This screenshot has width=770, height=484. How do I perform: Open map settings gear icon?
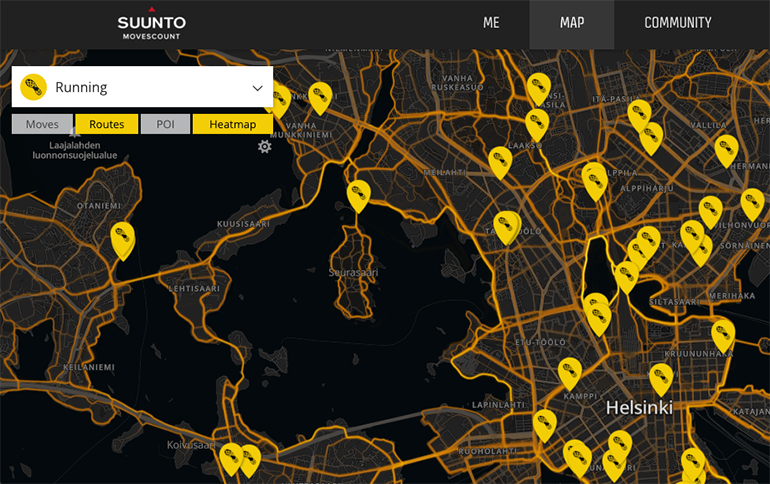click(265, 146)
